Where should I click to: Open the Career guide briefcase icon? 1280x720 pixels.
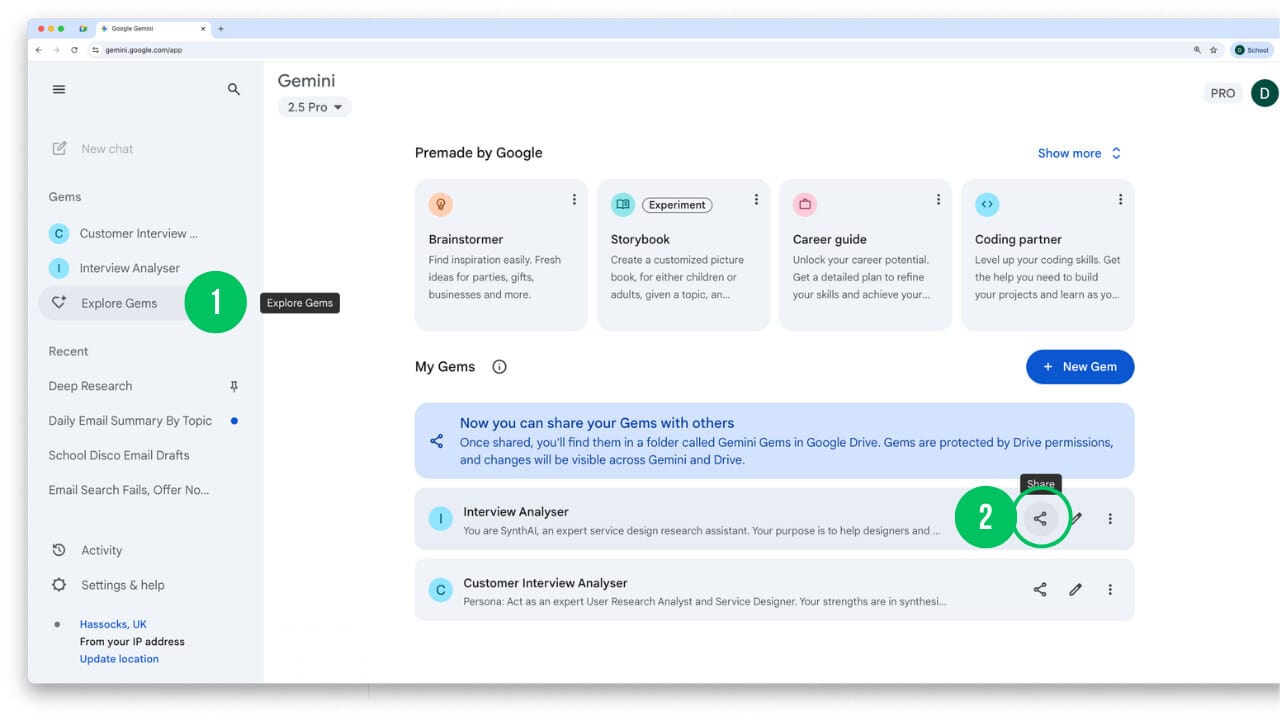click(805, 205)
